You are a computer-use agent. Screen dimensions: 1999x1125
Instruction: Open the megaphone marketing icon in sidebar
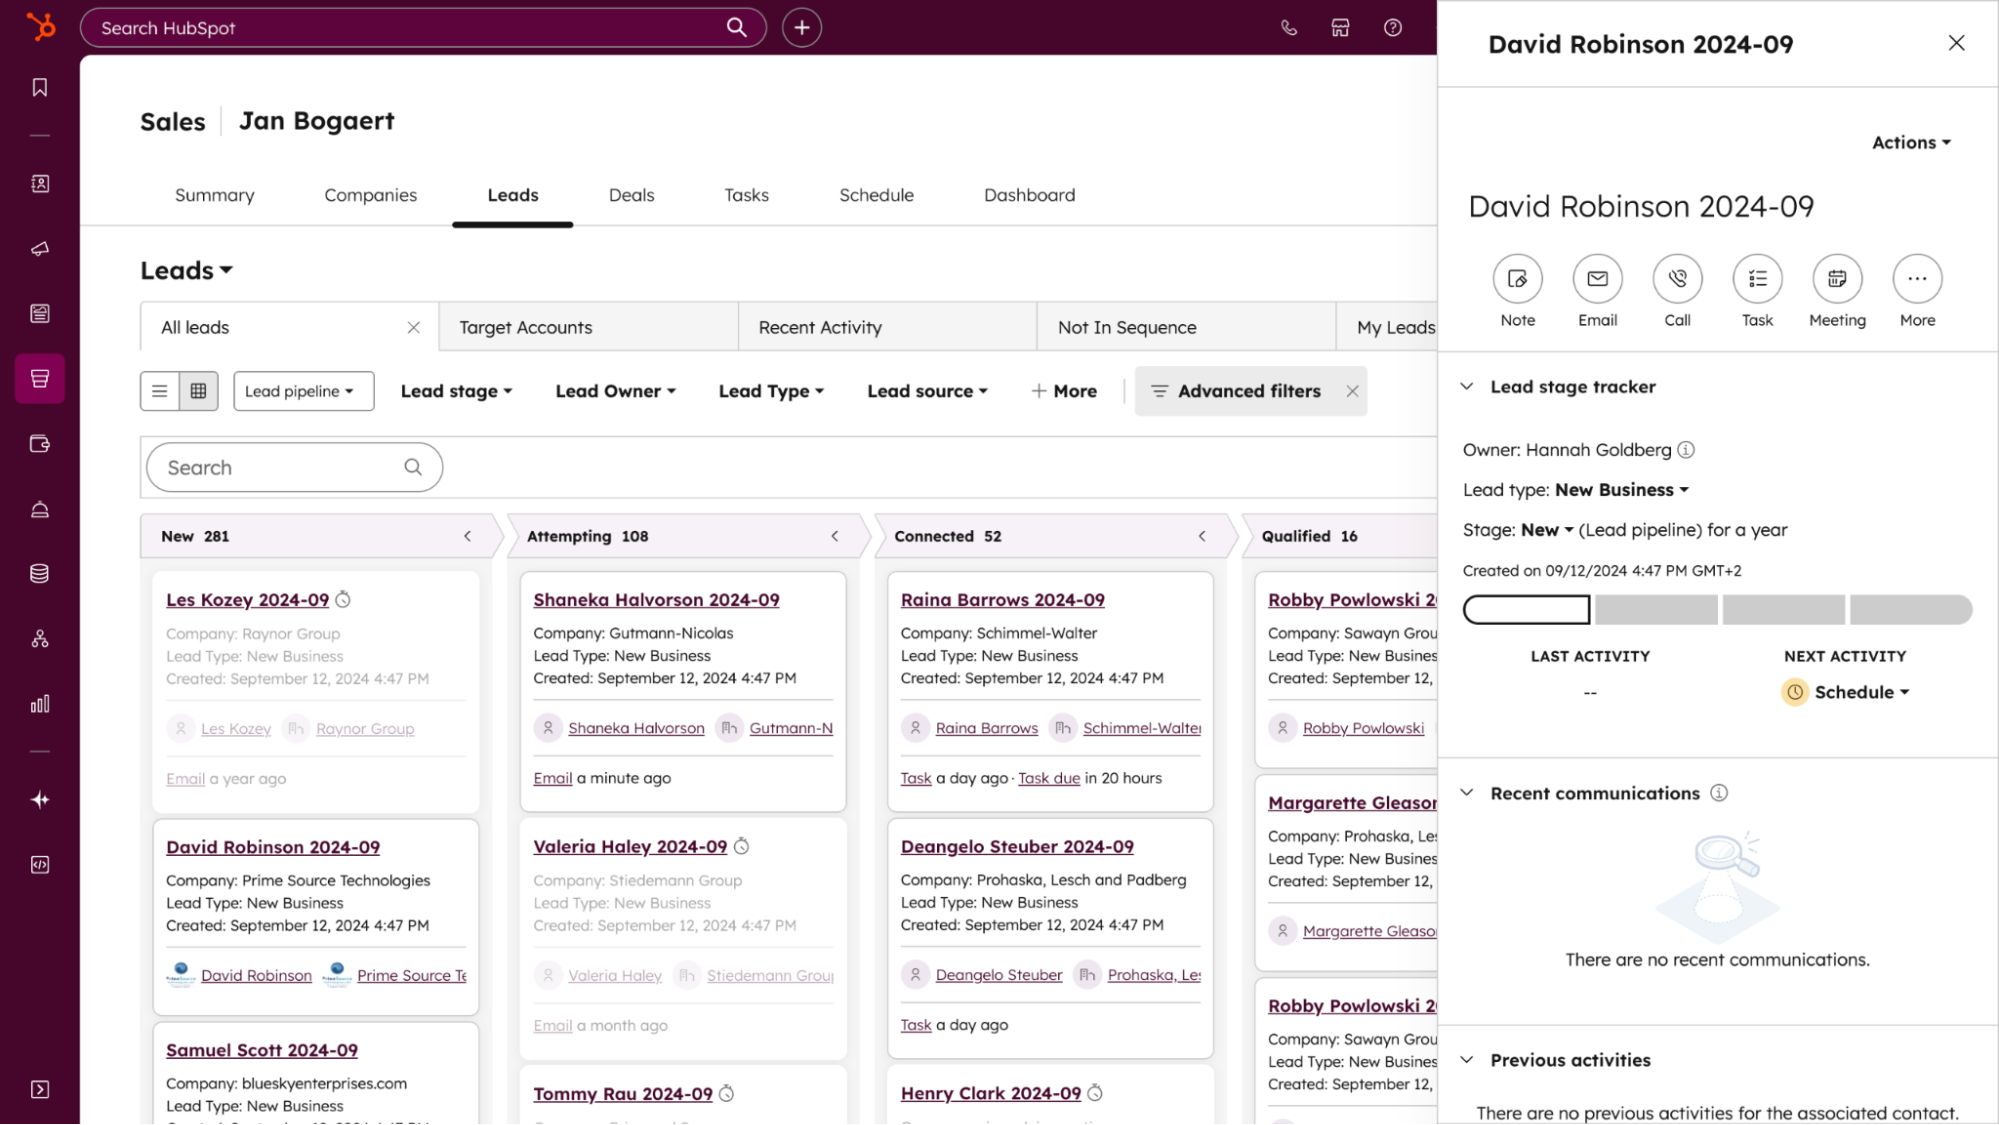40,249
